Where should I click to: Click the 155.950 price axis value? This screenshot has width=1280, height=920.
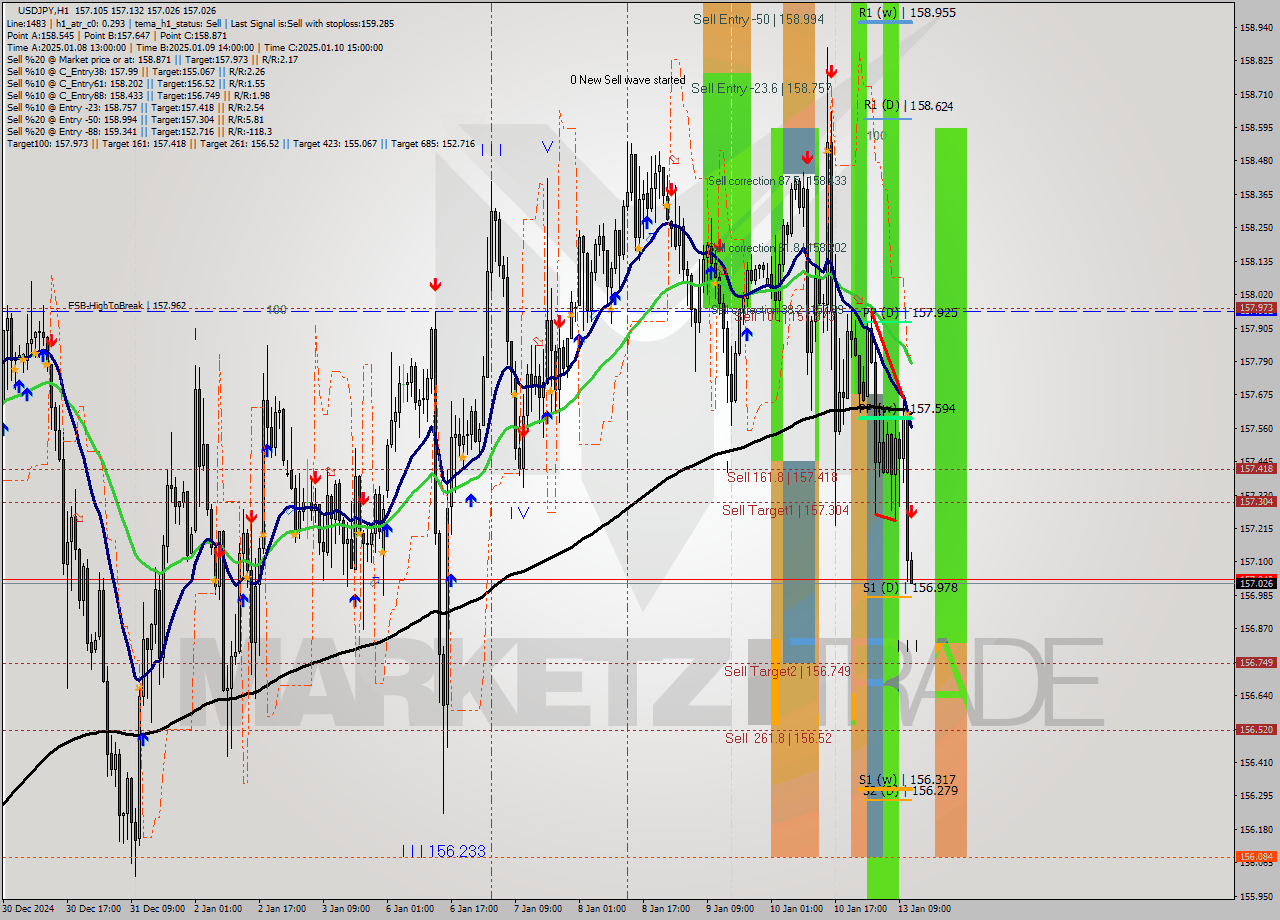[x=1256, y=896]
